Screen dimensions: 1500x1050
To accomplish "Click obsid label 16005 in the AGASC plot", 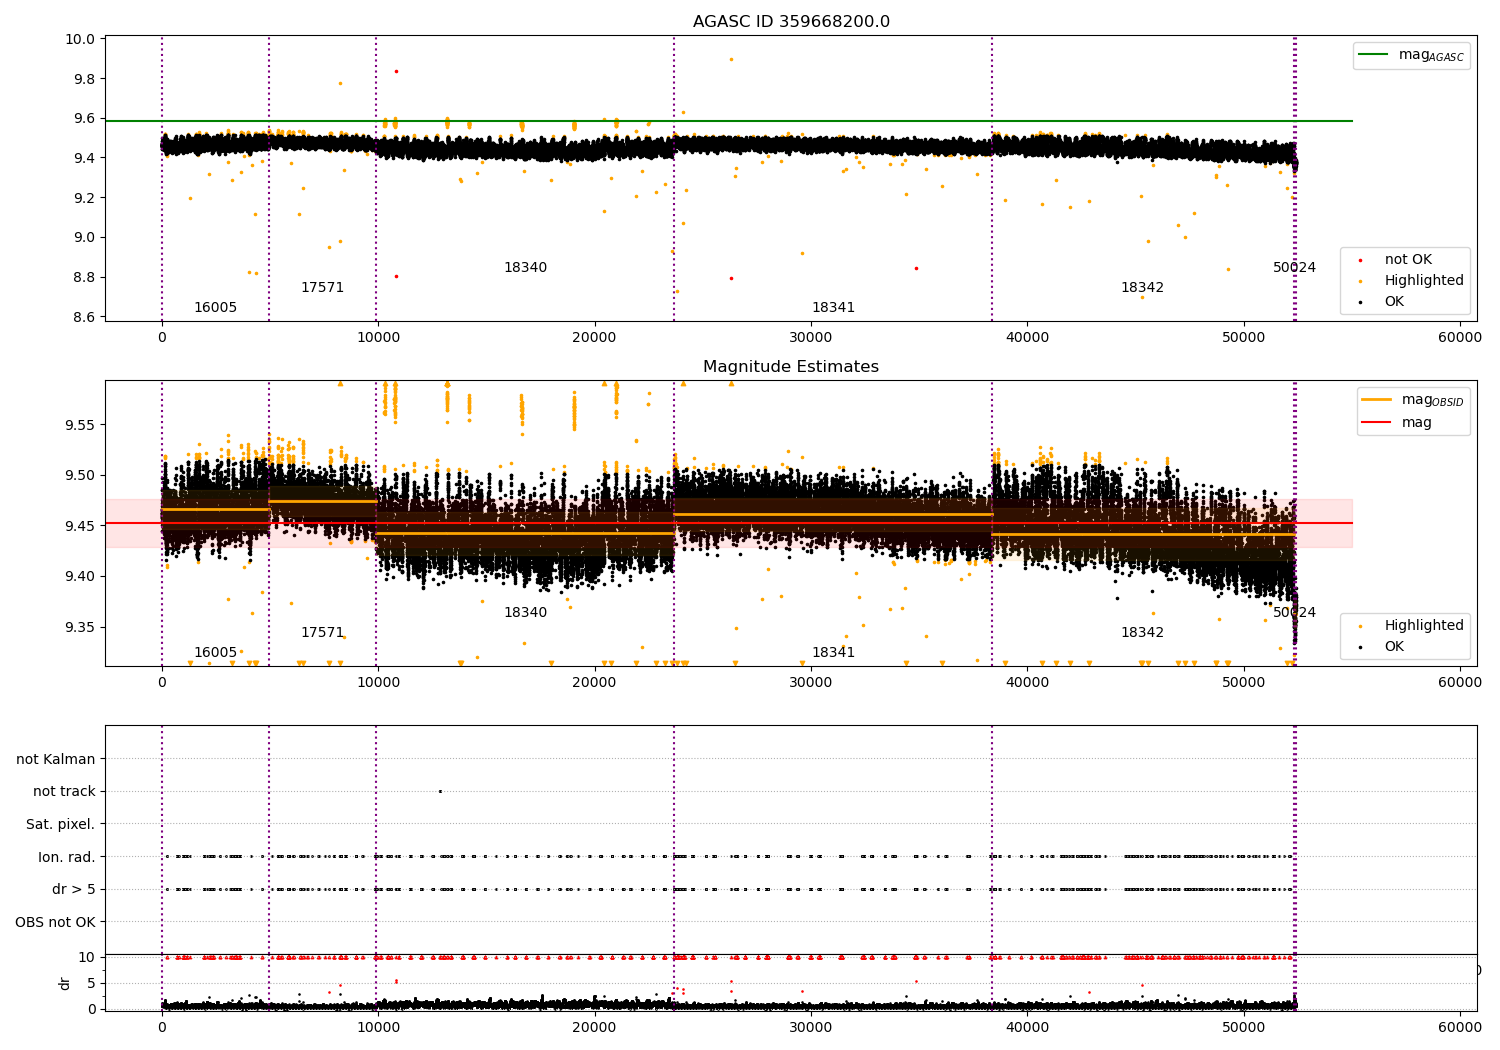I will [x=215, y=308].
